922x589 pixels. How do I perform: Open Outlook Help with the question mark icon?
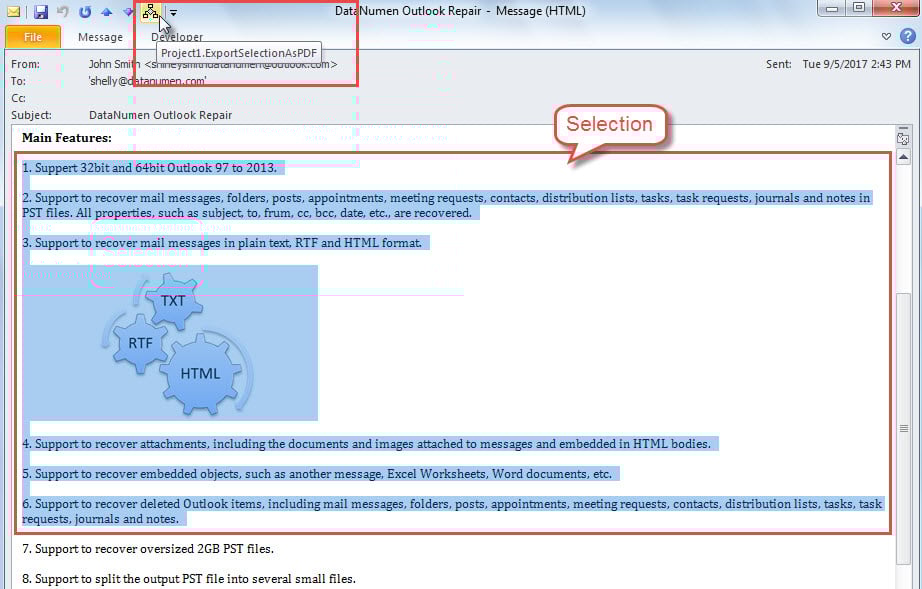[908, 36]
